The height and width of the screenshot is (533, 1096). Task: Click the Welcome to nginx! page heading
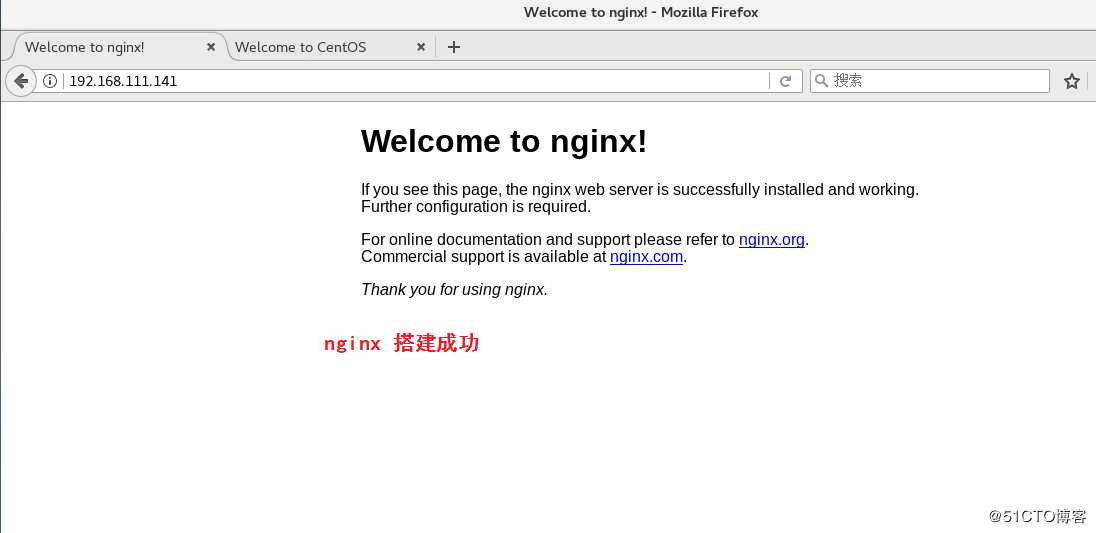[504, 141]
